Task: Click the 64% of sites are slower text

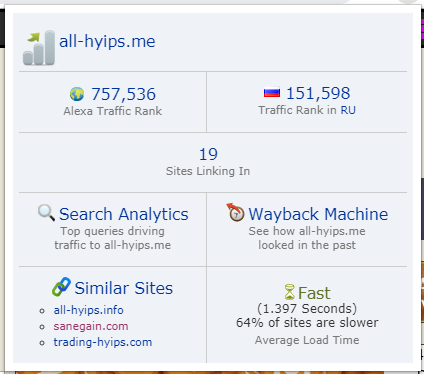Action: 307,323
